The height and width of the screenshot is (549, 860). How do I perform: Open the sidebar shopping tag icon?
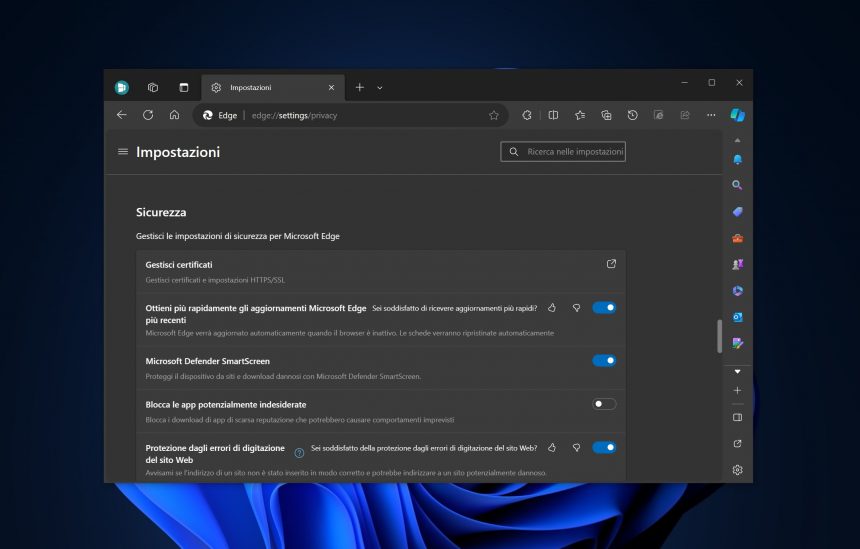[738, 212]
